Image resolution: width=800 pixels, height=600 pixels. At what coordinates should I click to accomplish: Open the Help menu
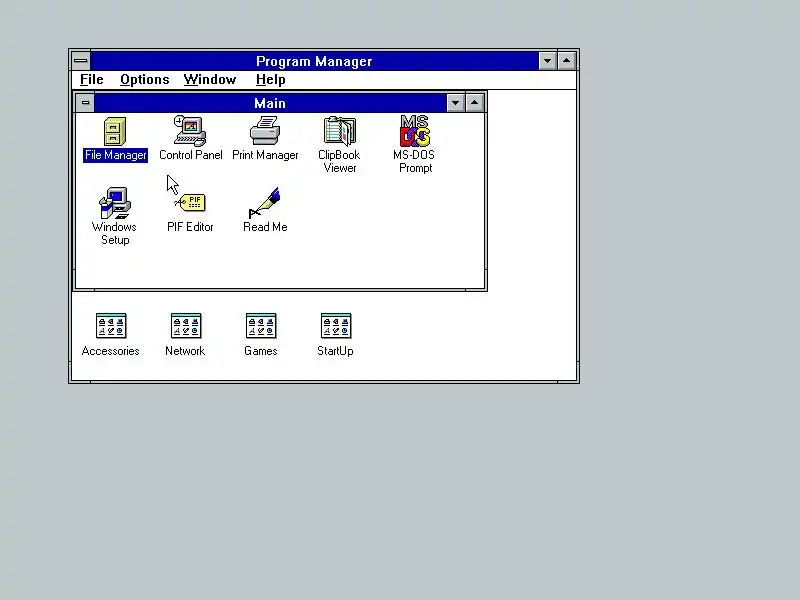coord(270,80)
